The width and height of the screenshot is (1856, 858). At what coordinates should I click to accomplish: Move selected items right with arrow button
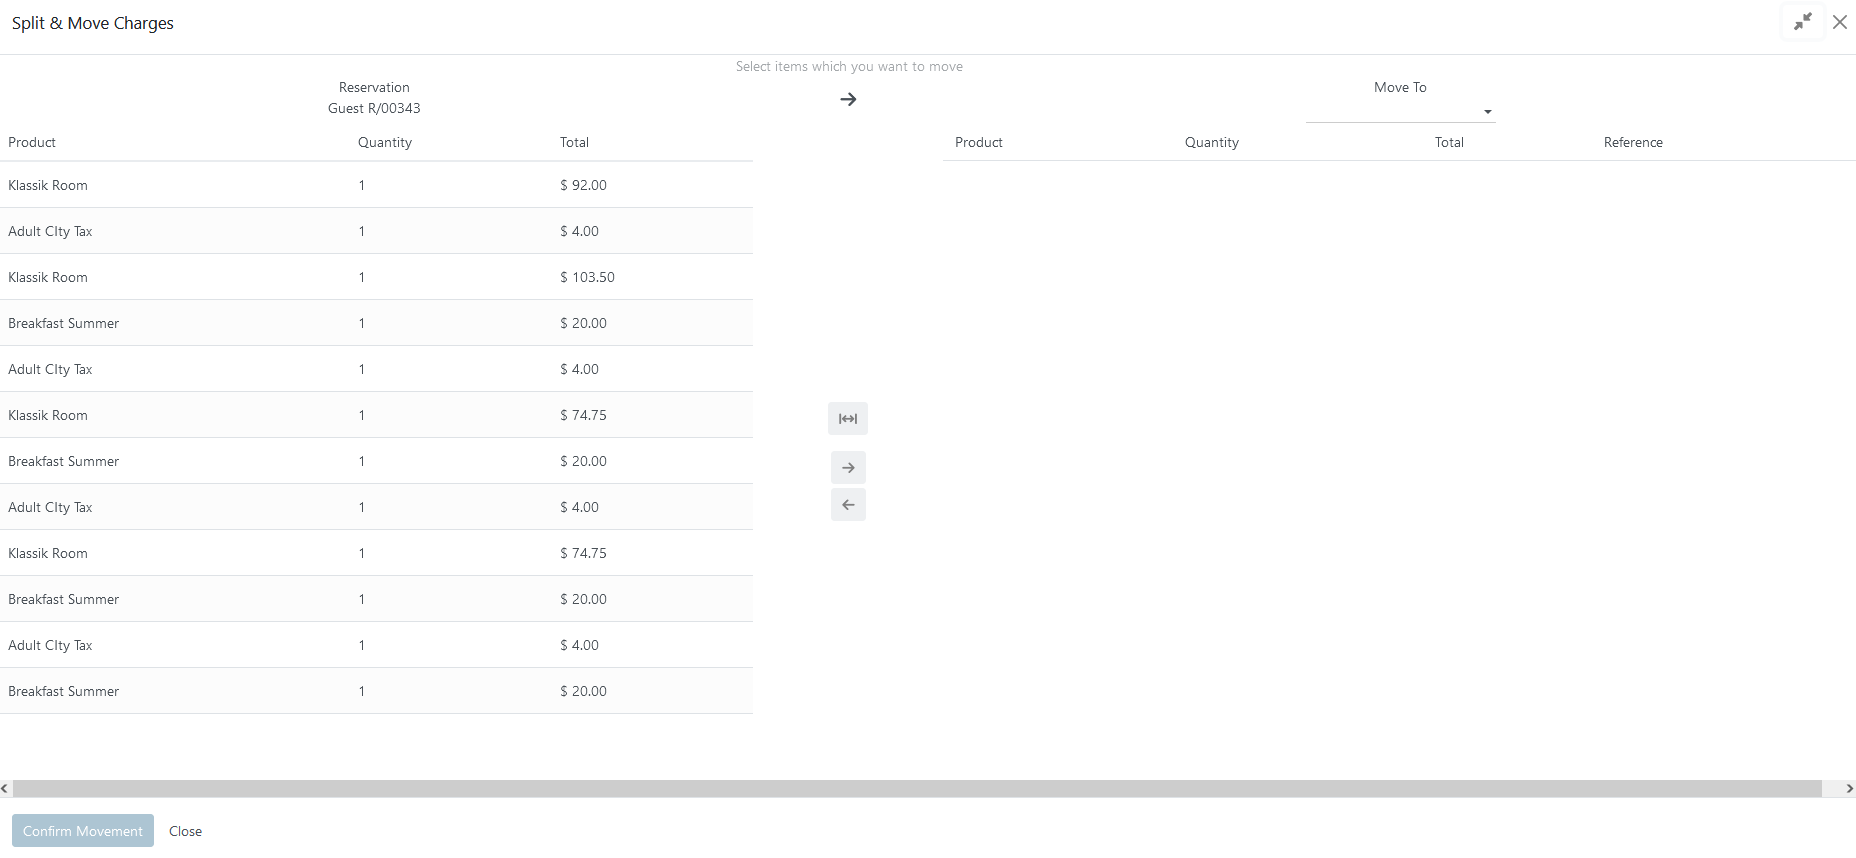tap(848, 467)
